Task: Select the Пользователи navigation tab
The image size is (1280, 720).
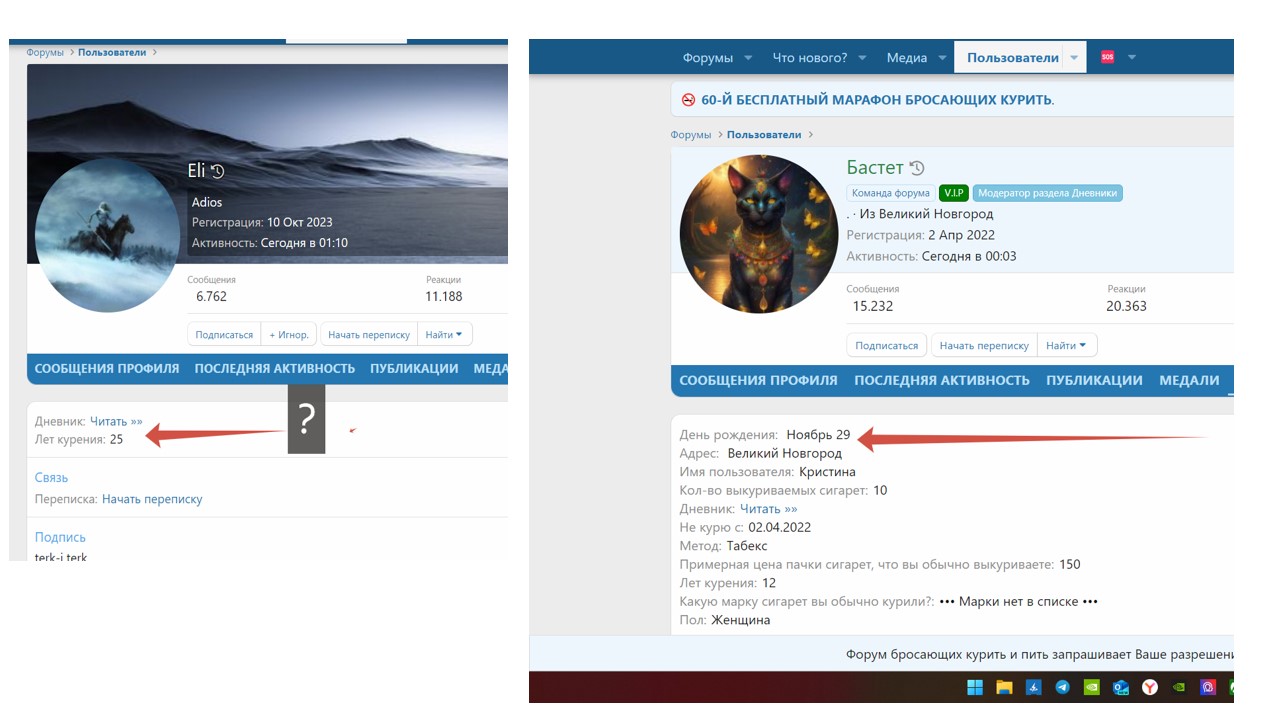Action: pos(1013,58)
